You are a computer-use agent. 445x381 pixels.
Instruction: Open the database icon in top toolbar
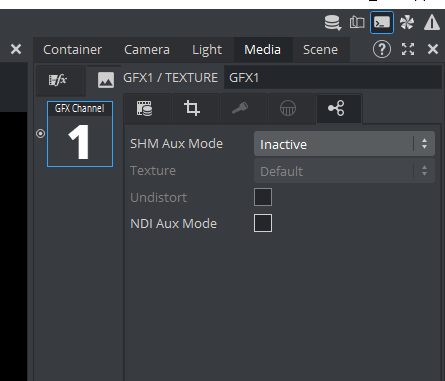(x=333, y=23)
